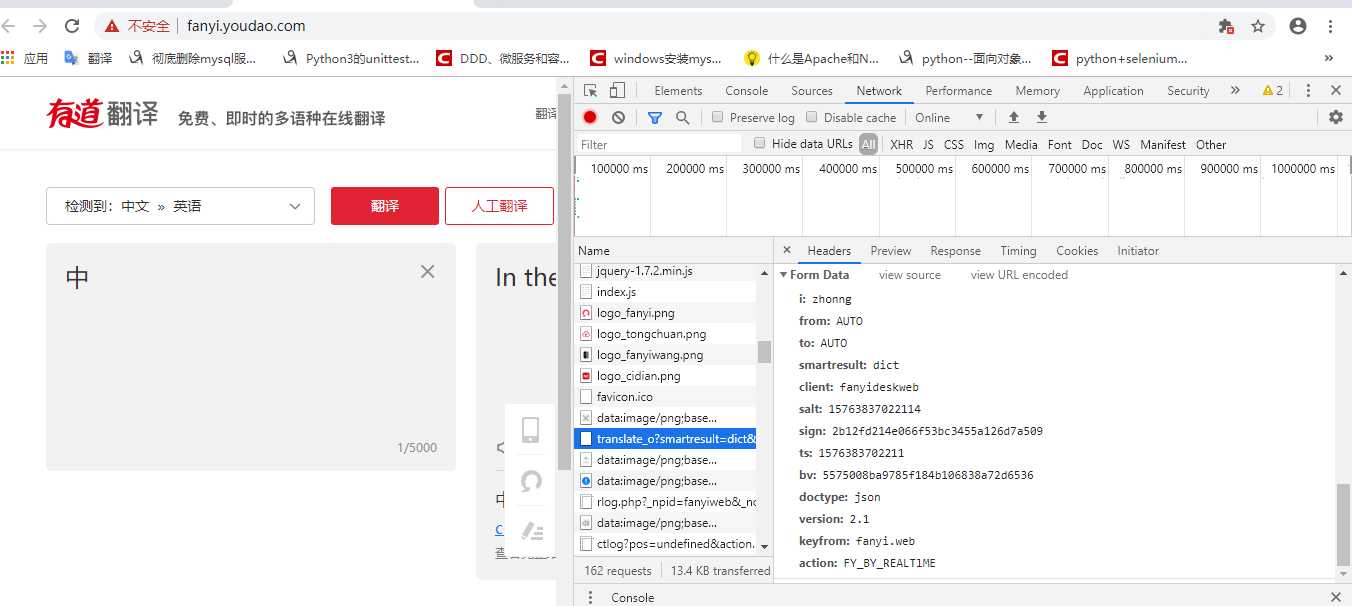This screenshot has height=606, width=1352.
Task: Click the phone translation icon beside results
Action: point(531,431)
